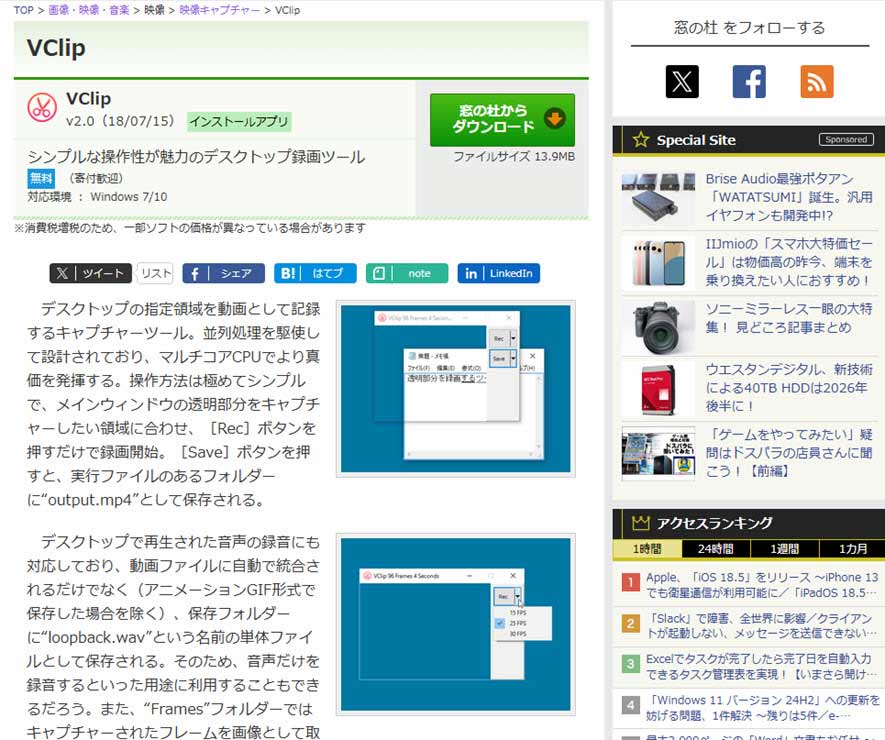Open ranking 1 Apple iOS 18.5 article
Image resolution: width=885 pixels, height=740 pixels.
coord(762,585)
